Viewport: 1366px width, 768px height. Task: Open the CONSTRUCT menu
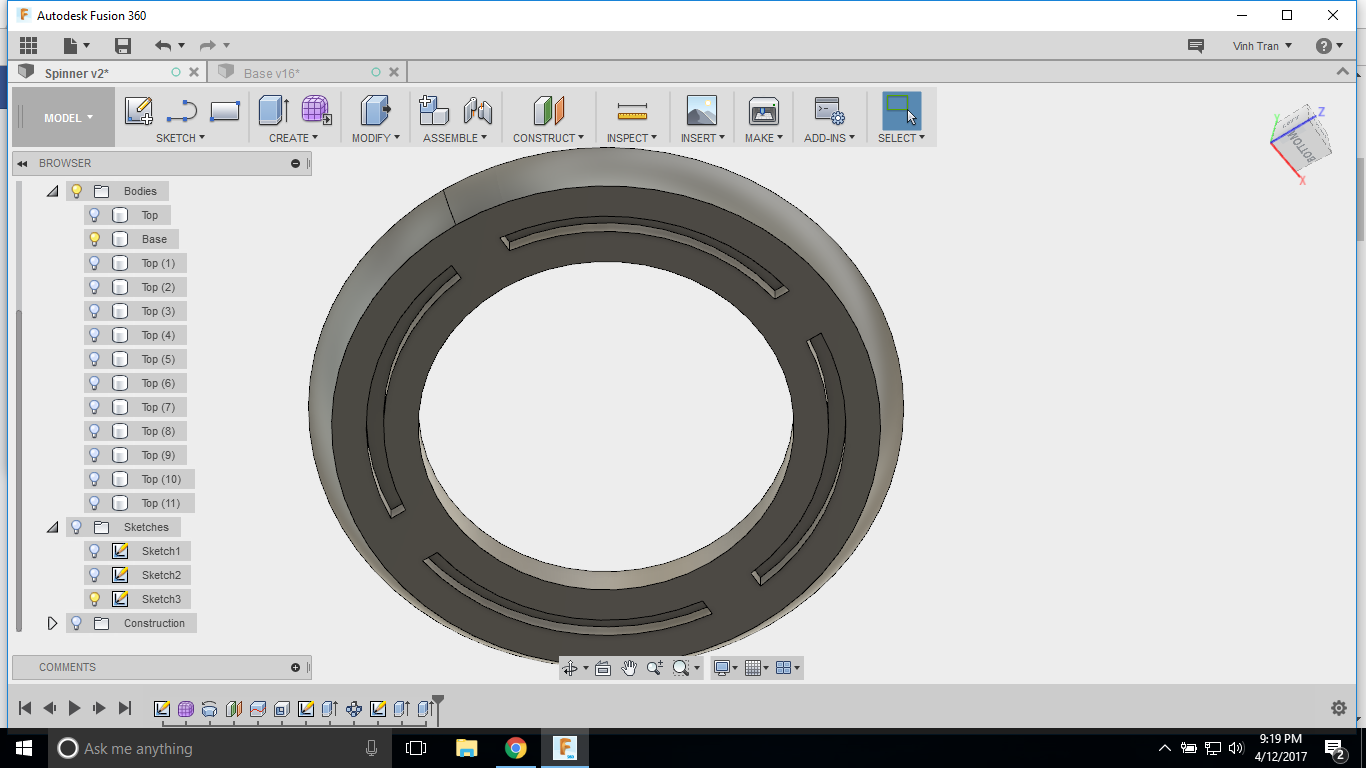coord(548,138)
